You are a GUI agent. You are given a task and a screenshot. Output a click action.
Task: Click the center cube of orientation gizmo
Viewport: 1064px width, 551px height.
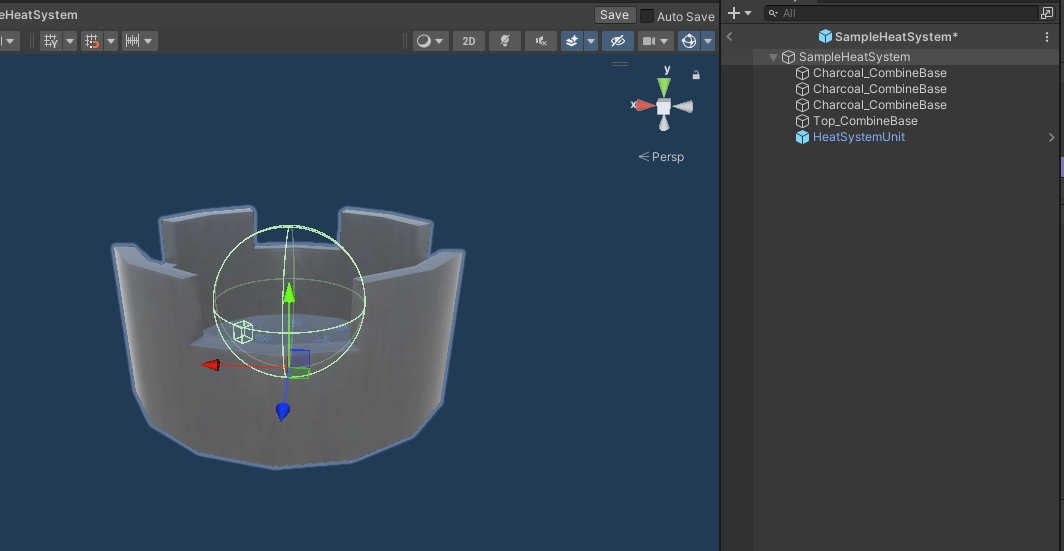point(664,107)
